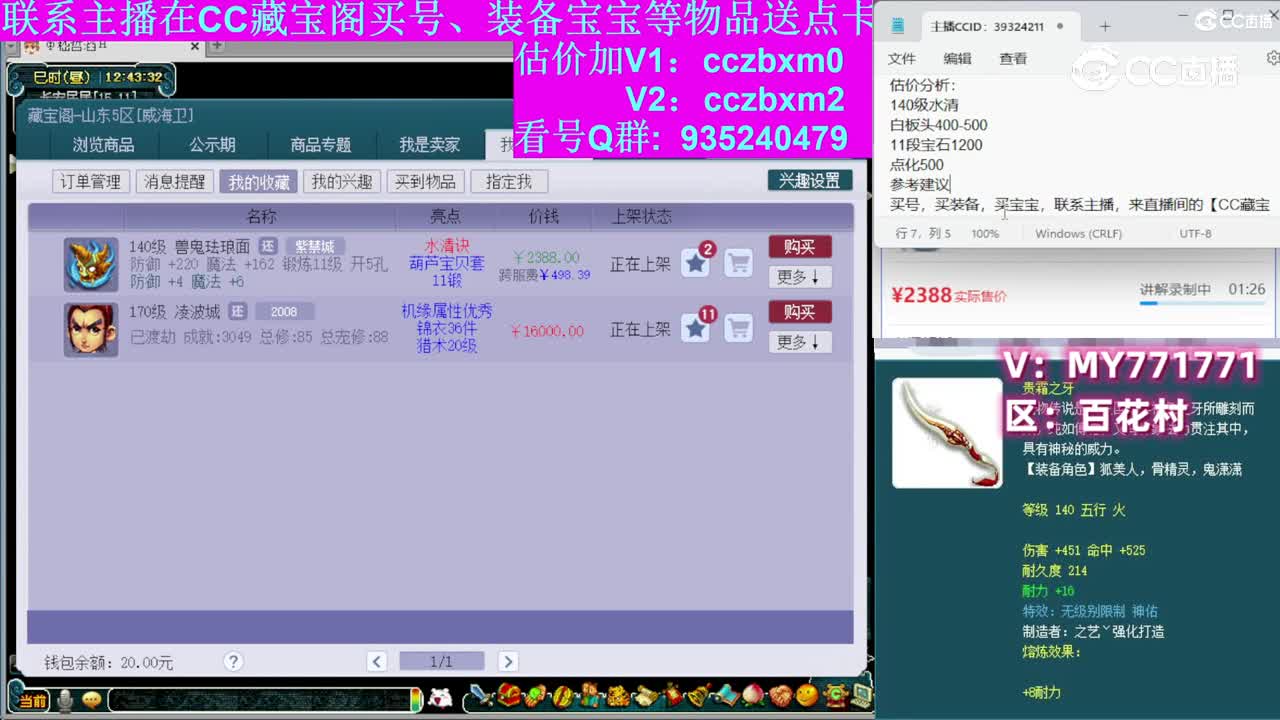Click the 兴趣设置 button
This screenshot has width=1280, height=720.
(810, 180)
